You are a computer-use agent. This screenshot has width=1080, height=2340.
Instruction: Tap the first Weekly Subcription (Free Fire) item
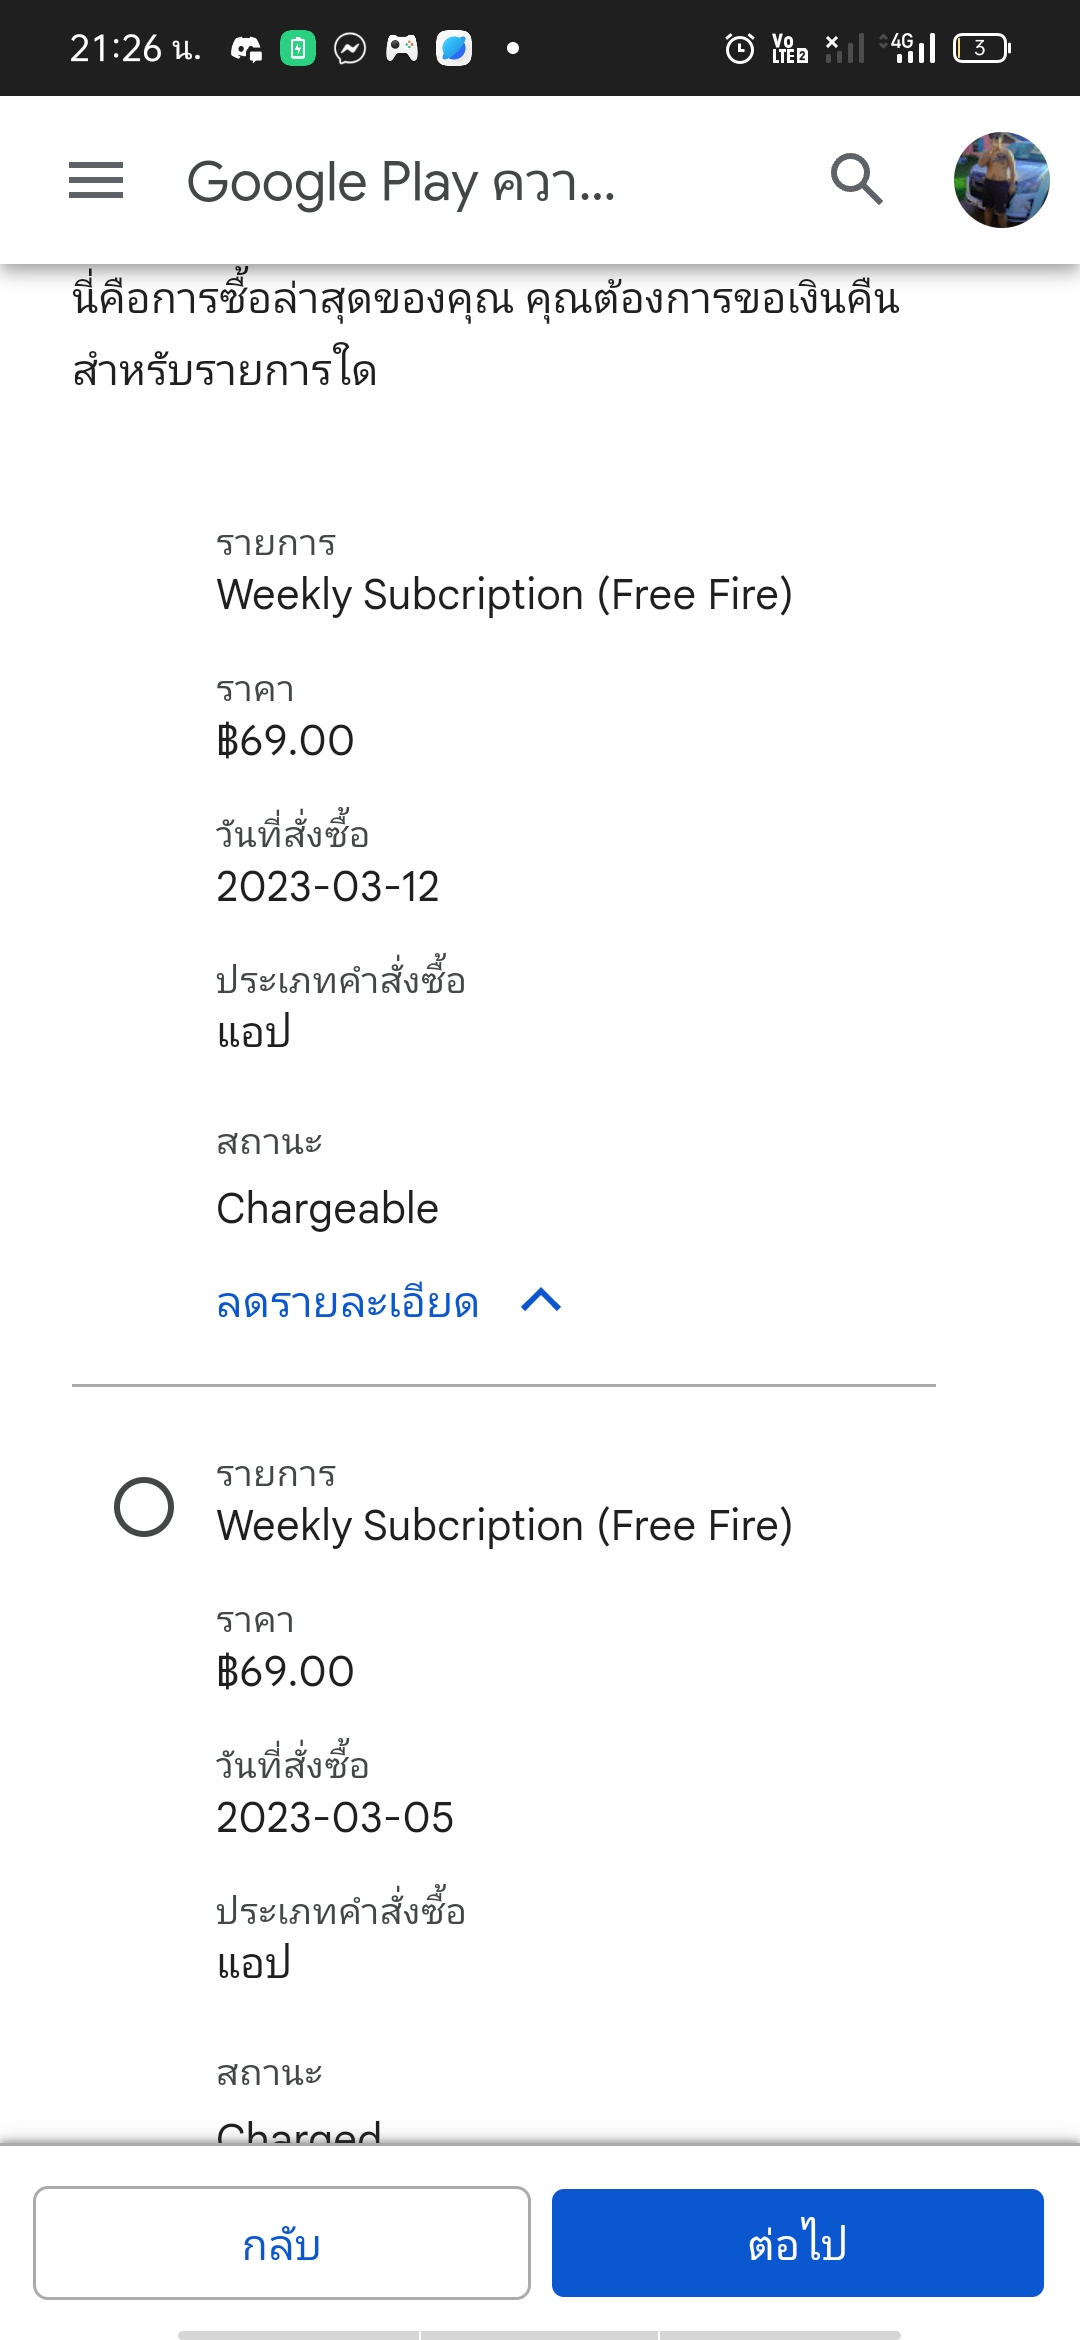504,595
